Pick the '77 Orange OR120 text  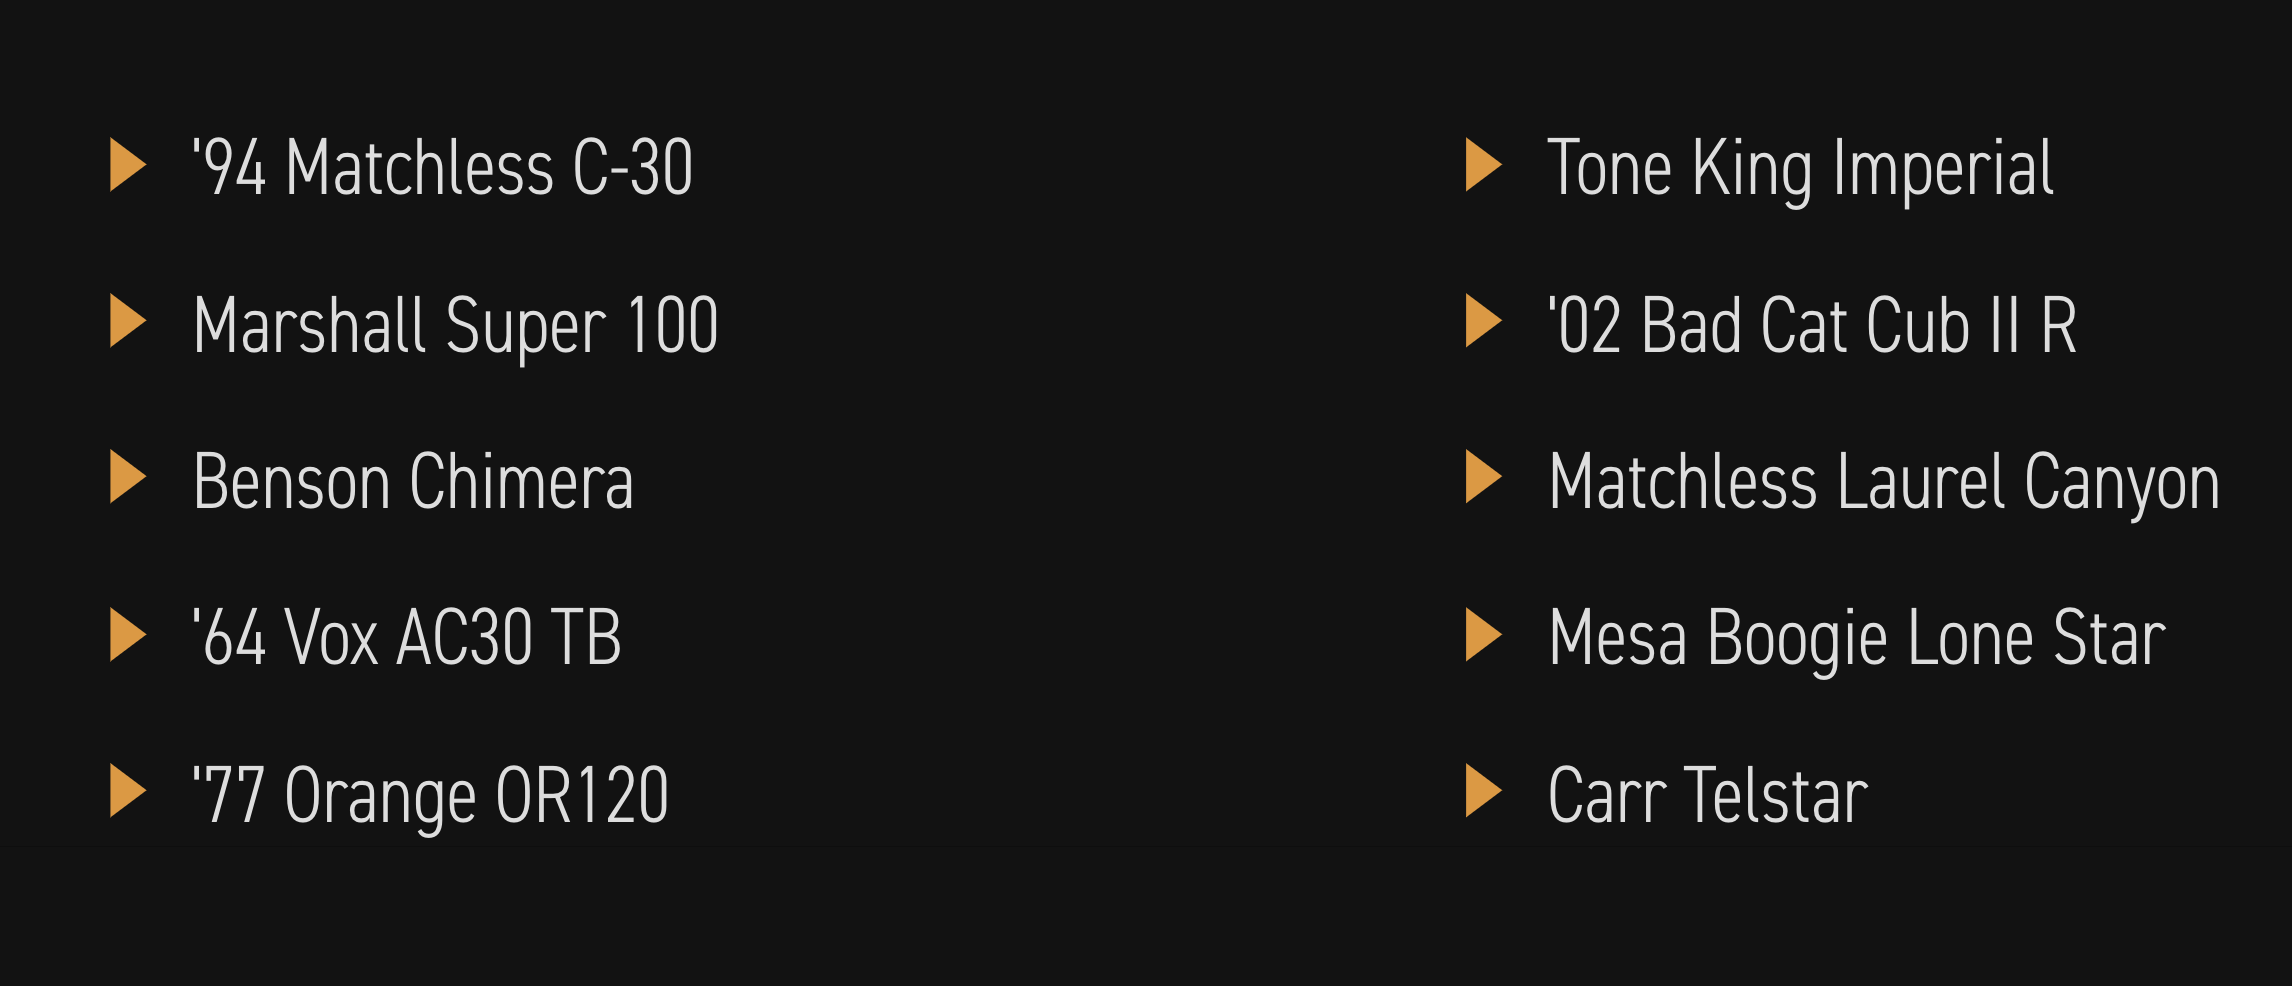tap(431, 798)
